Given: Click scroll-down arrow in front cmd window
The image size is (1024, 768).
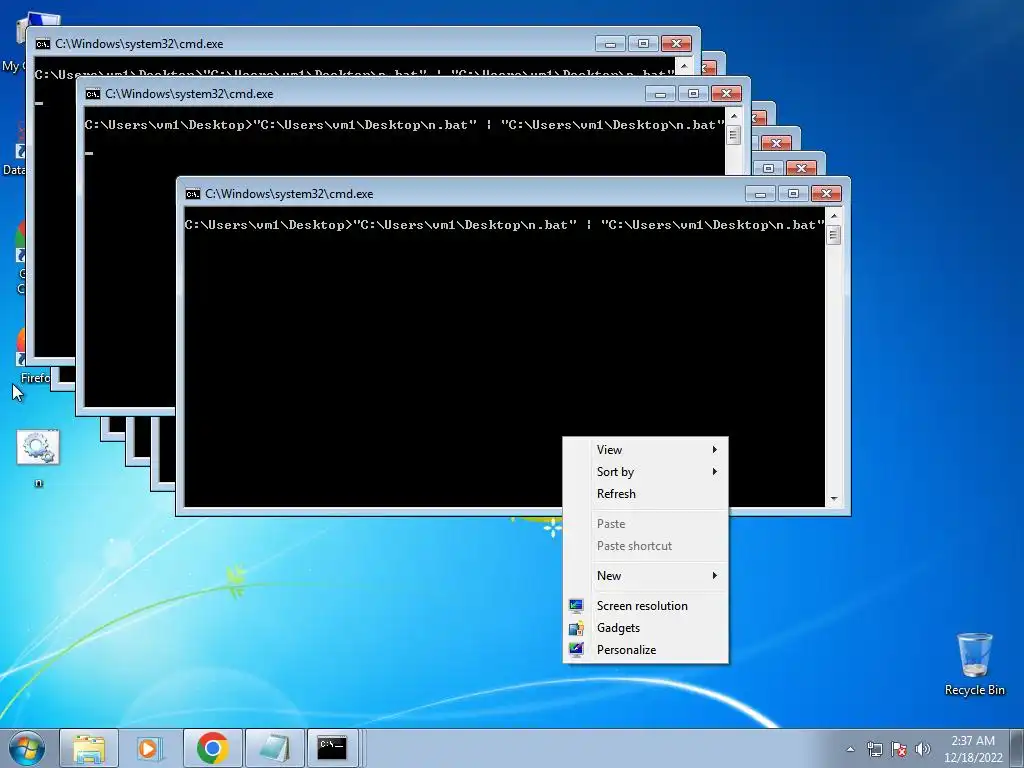Looking at the screenshot, I should coord(833,499).
